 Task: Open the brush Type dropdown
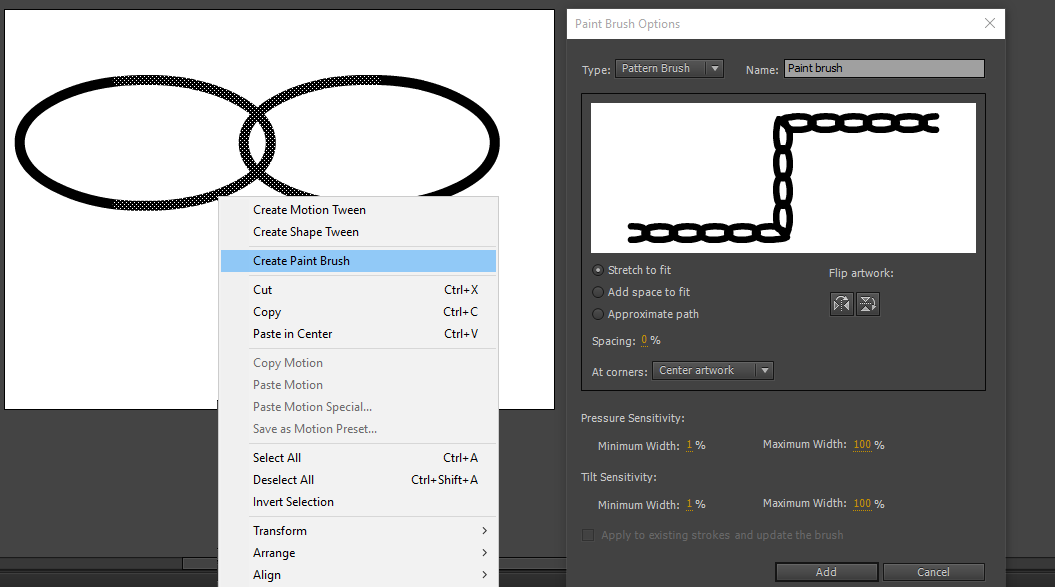click(669, 68)
